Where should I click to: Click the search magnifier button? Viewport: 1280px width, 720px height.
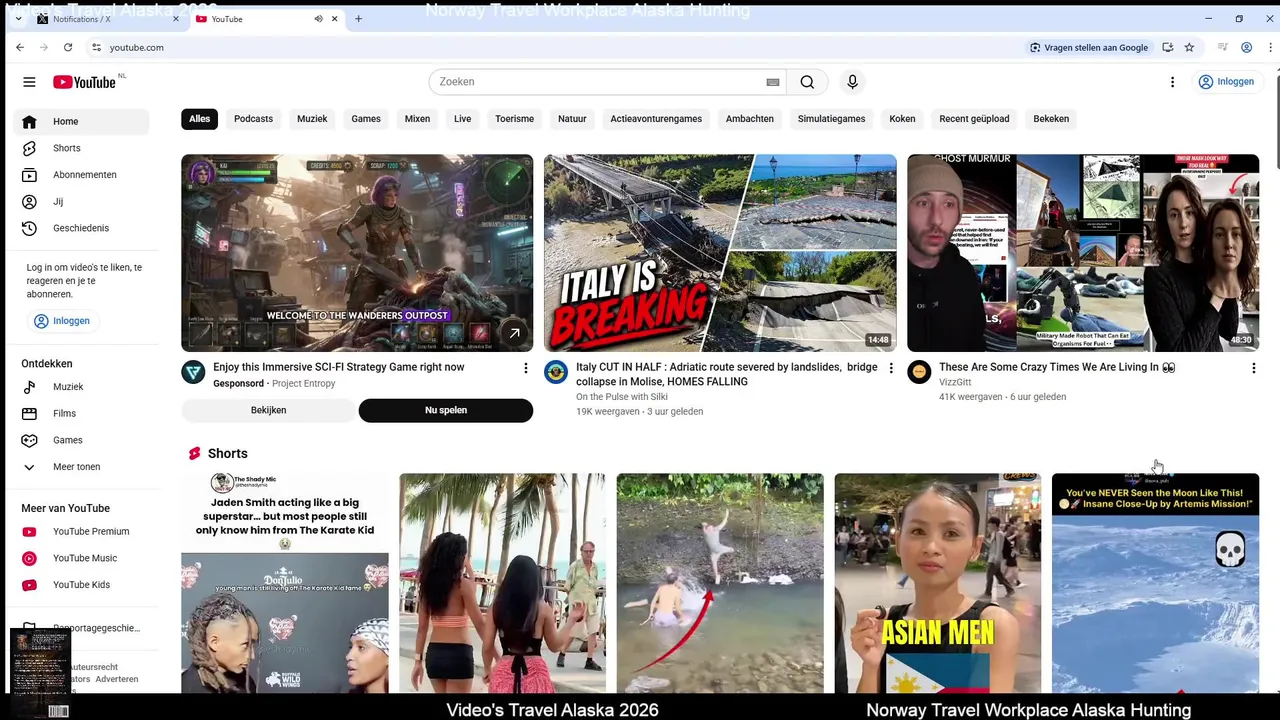tap(807, 82)
